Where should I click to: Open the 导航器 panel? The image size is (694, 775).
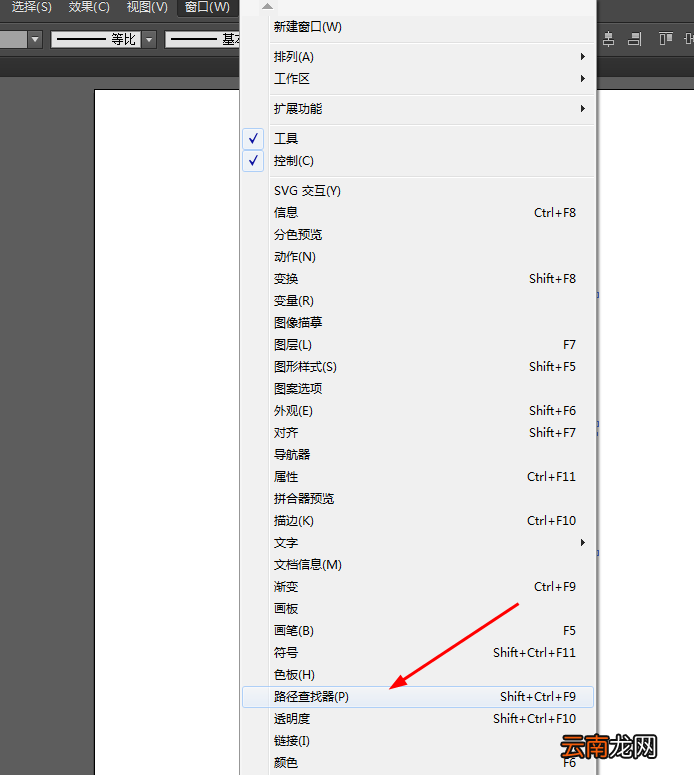point(418,455)
